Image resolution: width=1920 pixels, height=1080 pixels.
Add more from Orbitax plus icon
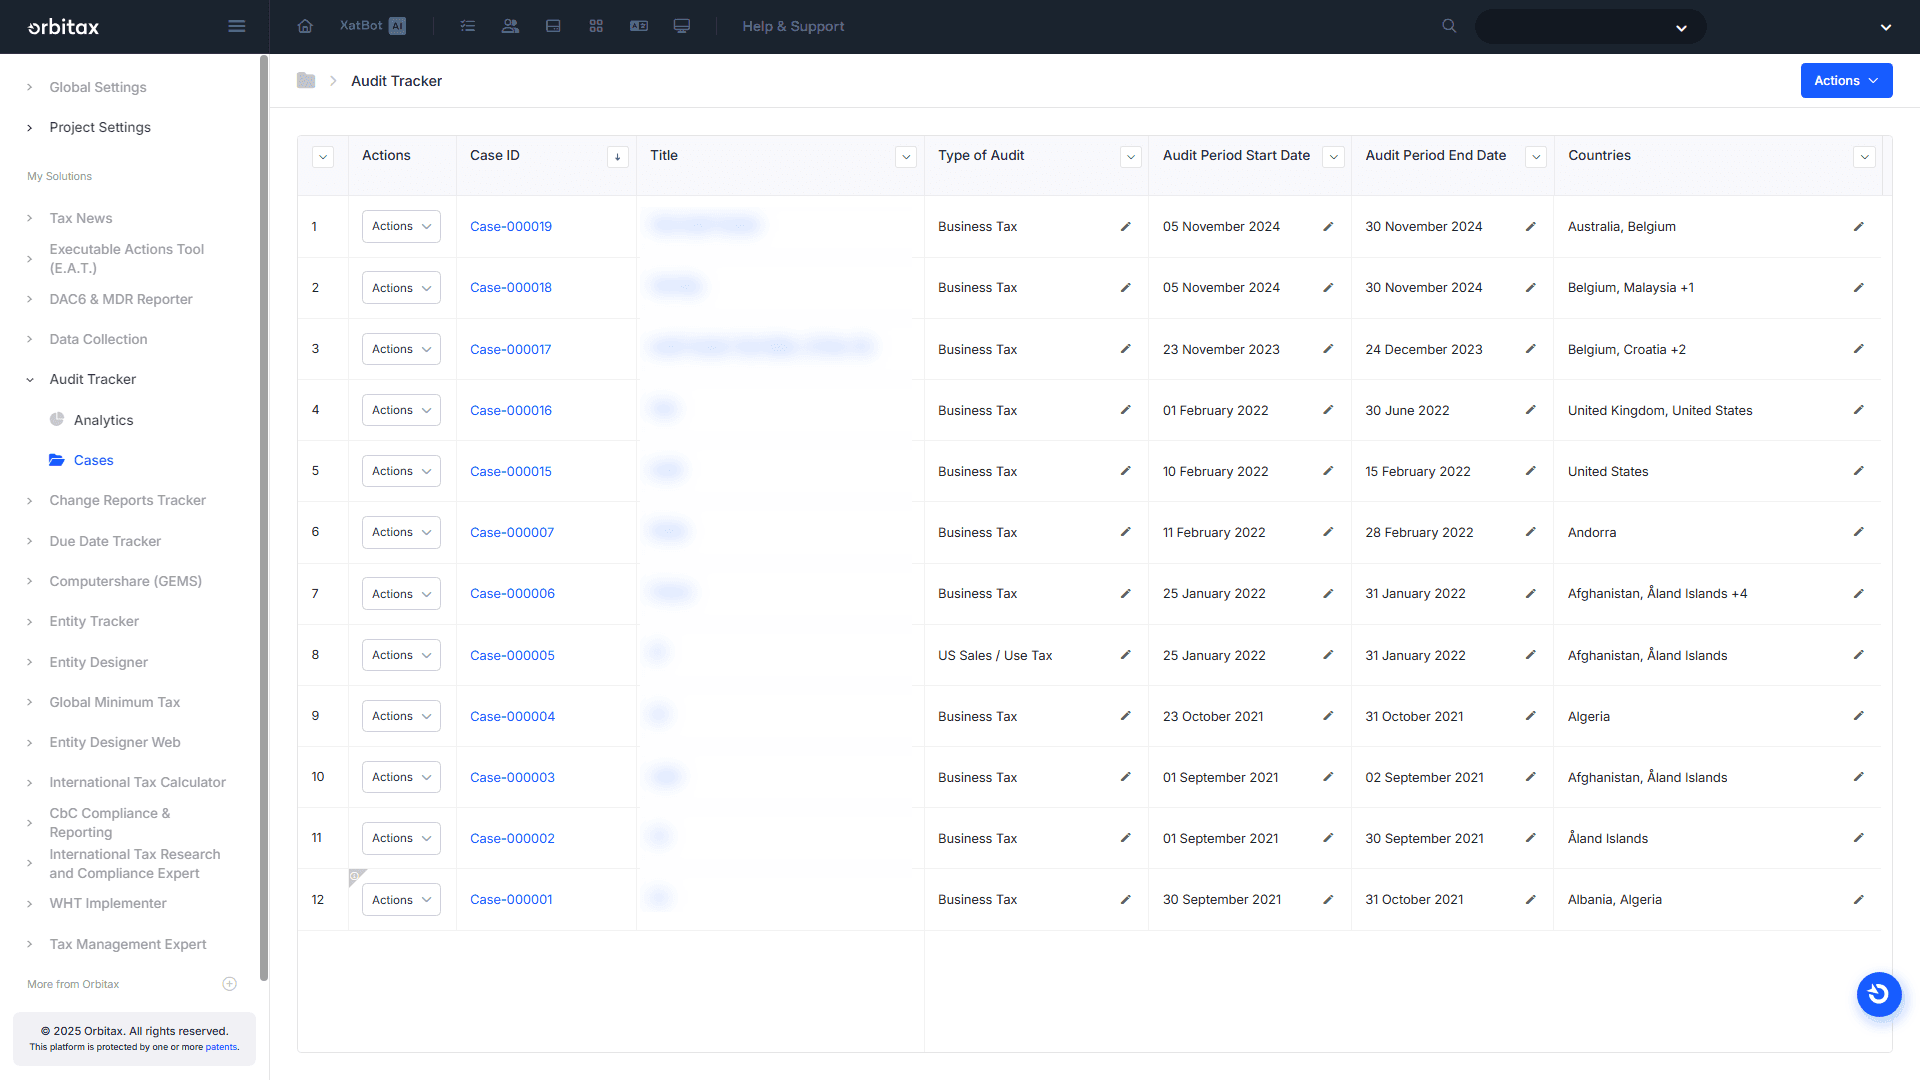(x=229, y=984)
